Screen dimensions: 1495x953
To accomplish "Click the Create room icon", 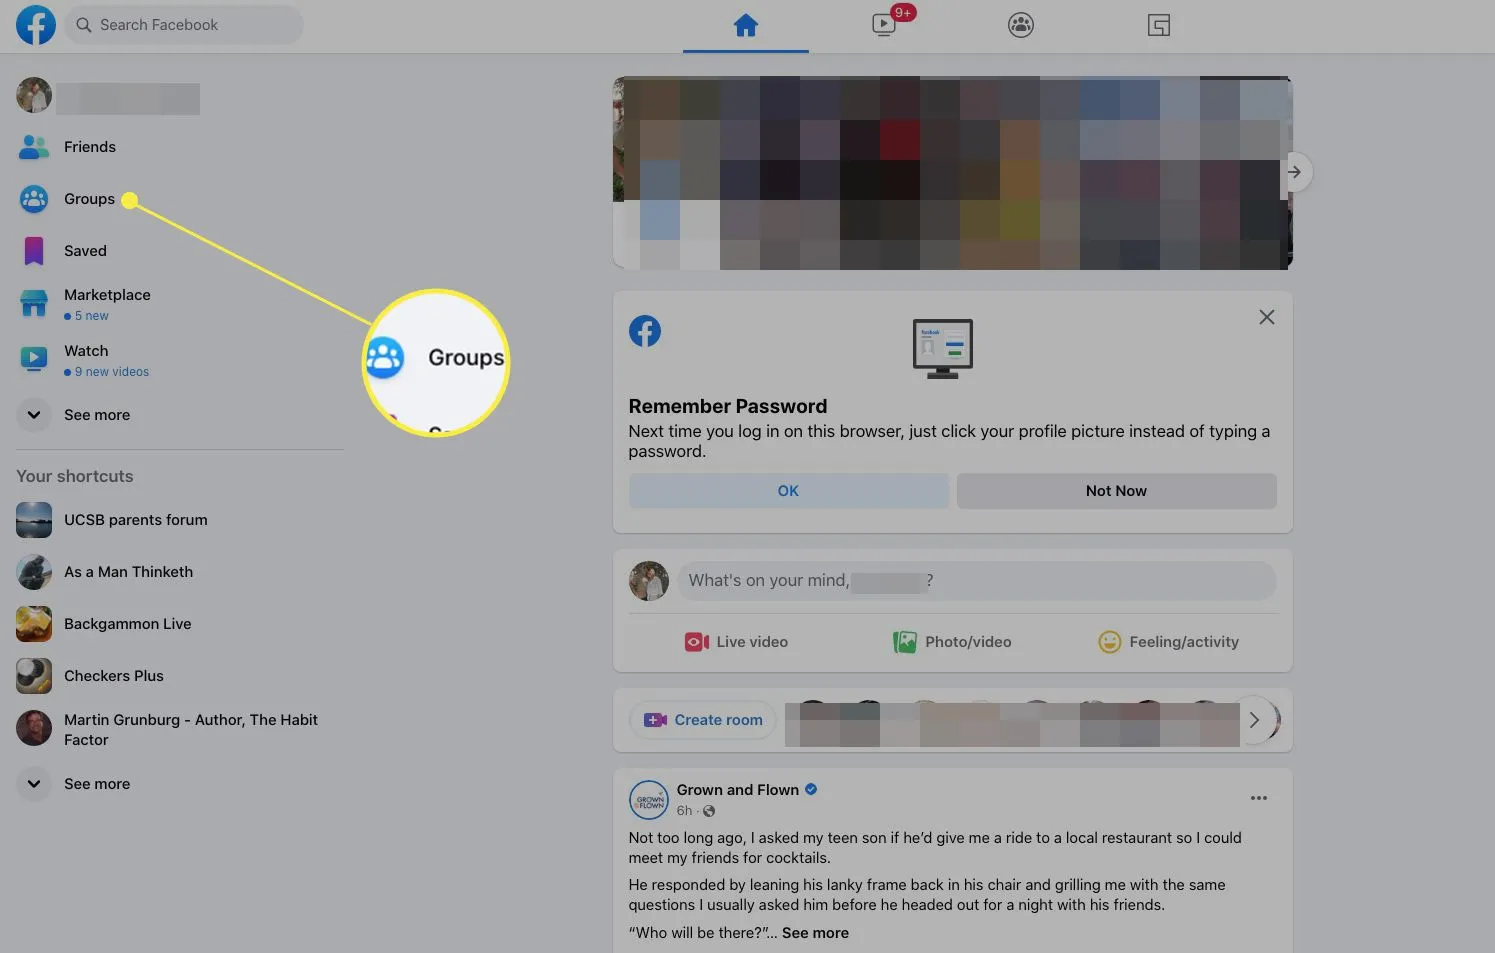I will pyautogui.click(x=655, y=719).
